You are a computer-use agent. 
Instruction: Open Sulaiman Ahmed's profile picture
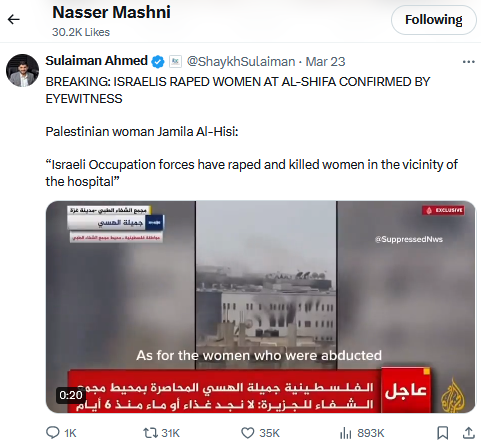click(x=22, y=70)
